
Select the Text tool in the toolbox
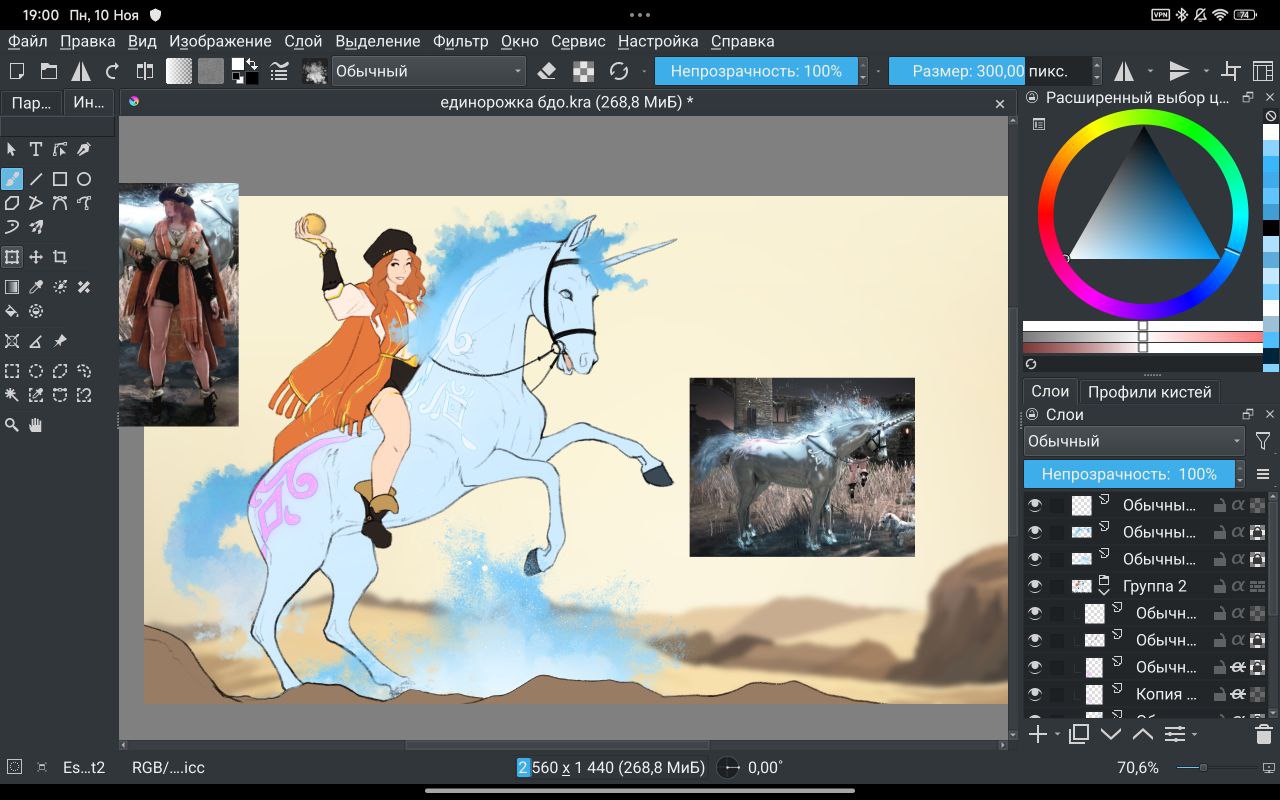[x=36, y=149]
